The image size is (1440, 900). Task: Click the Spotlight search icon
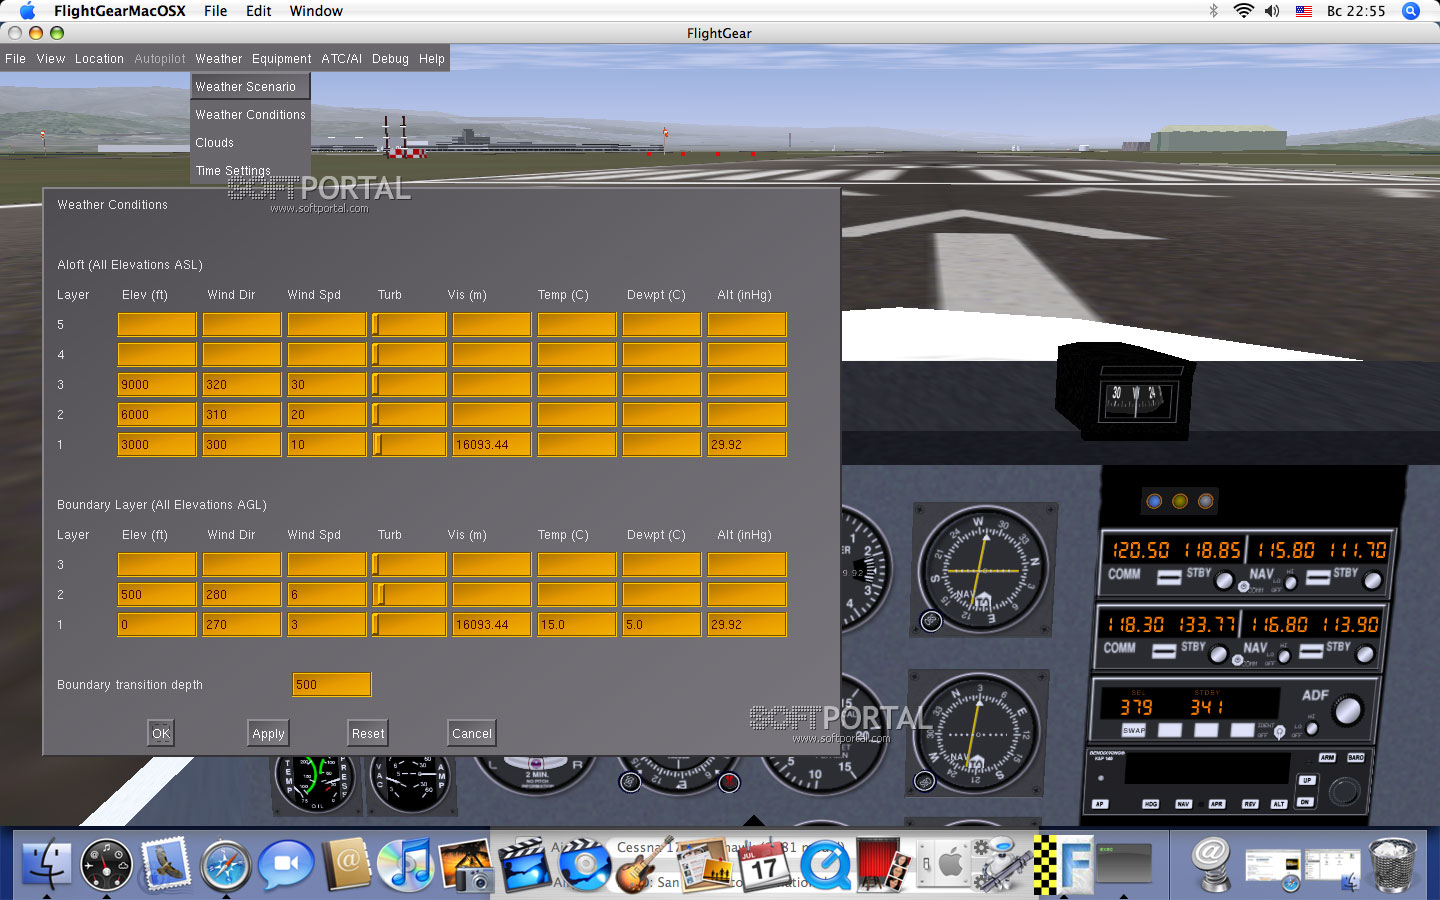(1411, 11)
